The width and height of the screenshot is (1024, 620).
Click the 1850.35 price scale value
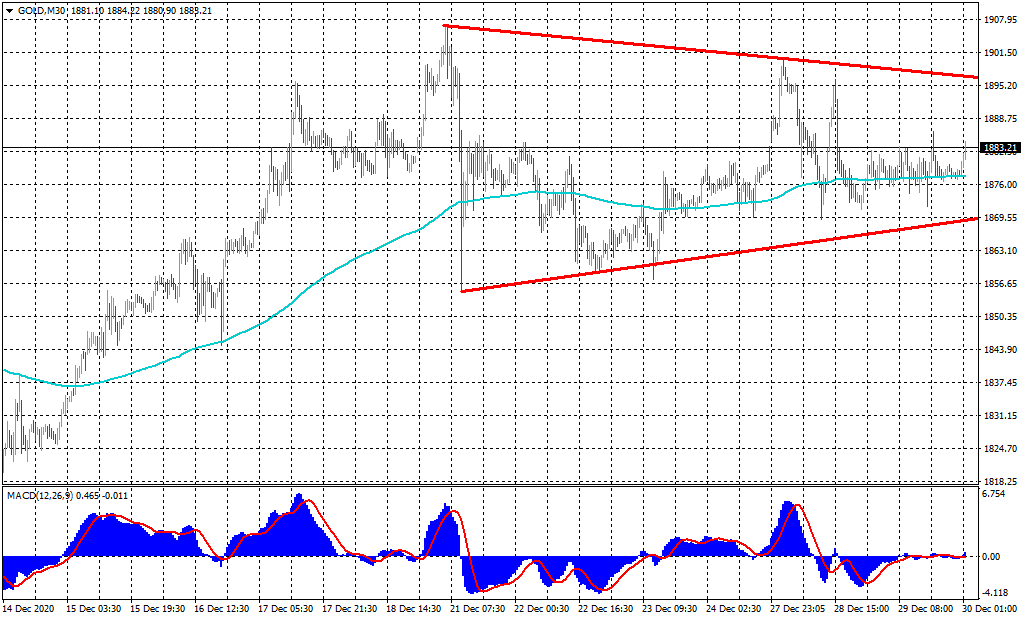pyautogui.click(x=999, y=317)
